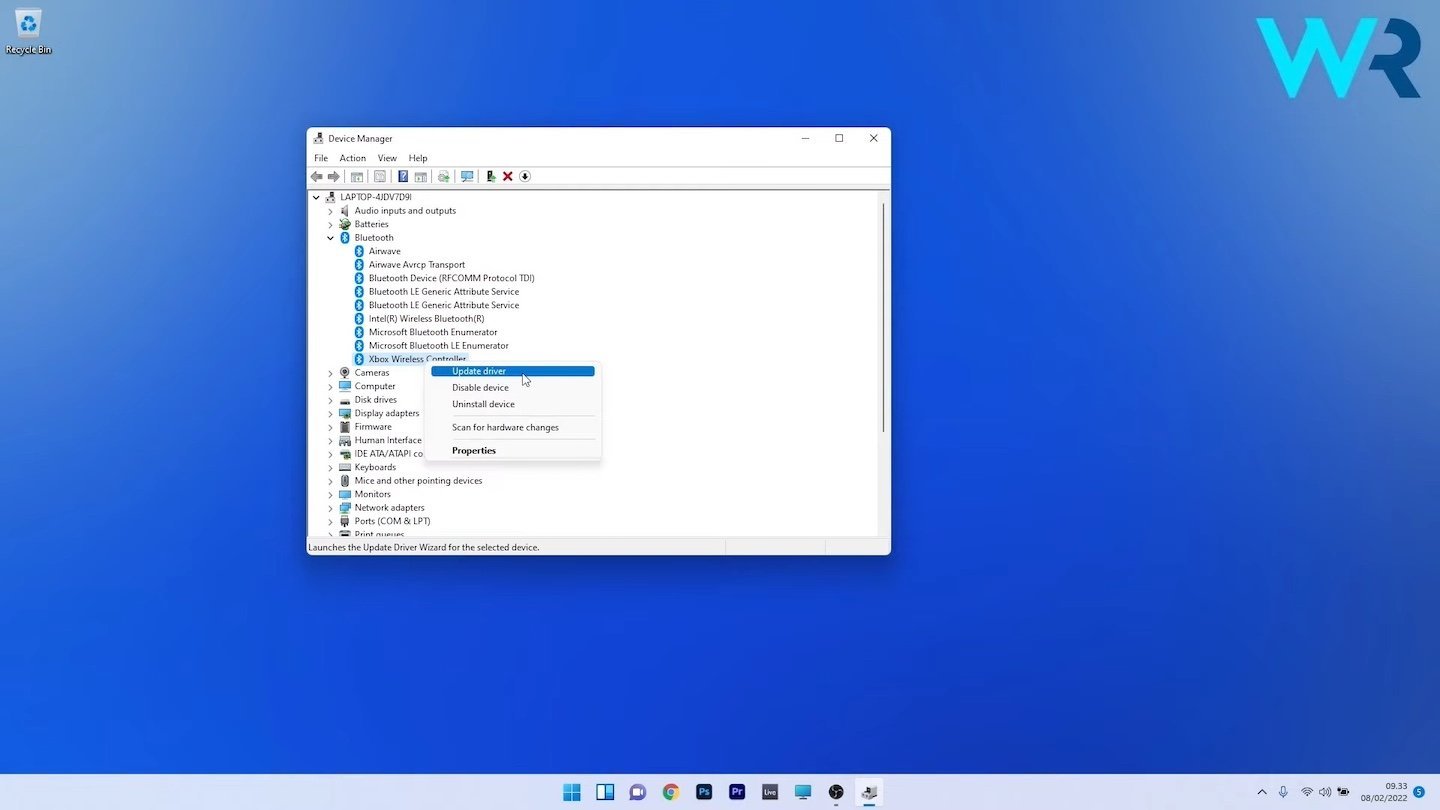The height and width of the screenshot is (810, 1440).
Task: Click the IDE ATA/ATAPI controllers category icon
Action: (345, 454)
